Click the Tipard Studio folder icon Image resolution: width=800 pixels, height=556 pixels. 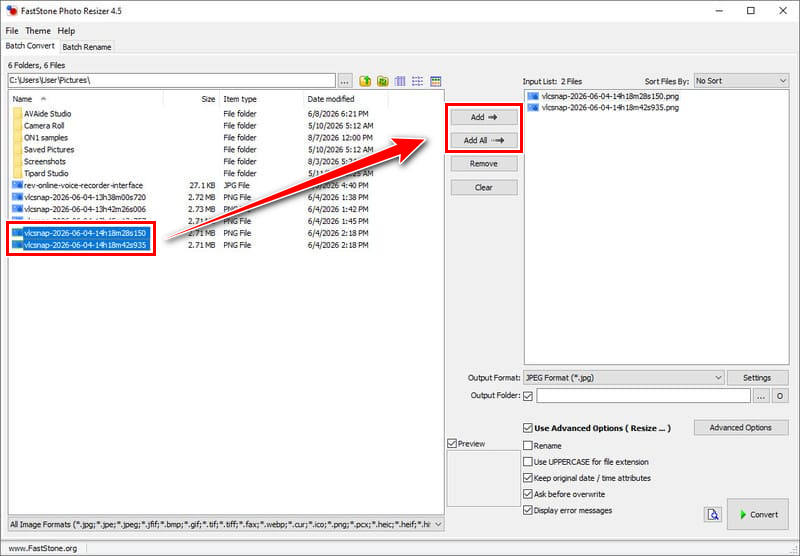tap(17, 173)
